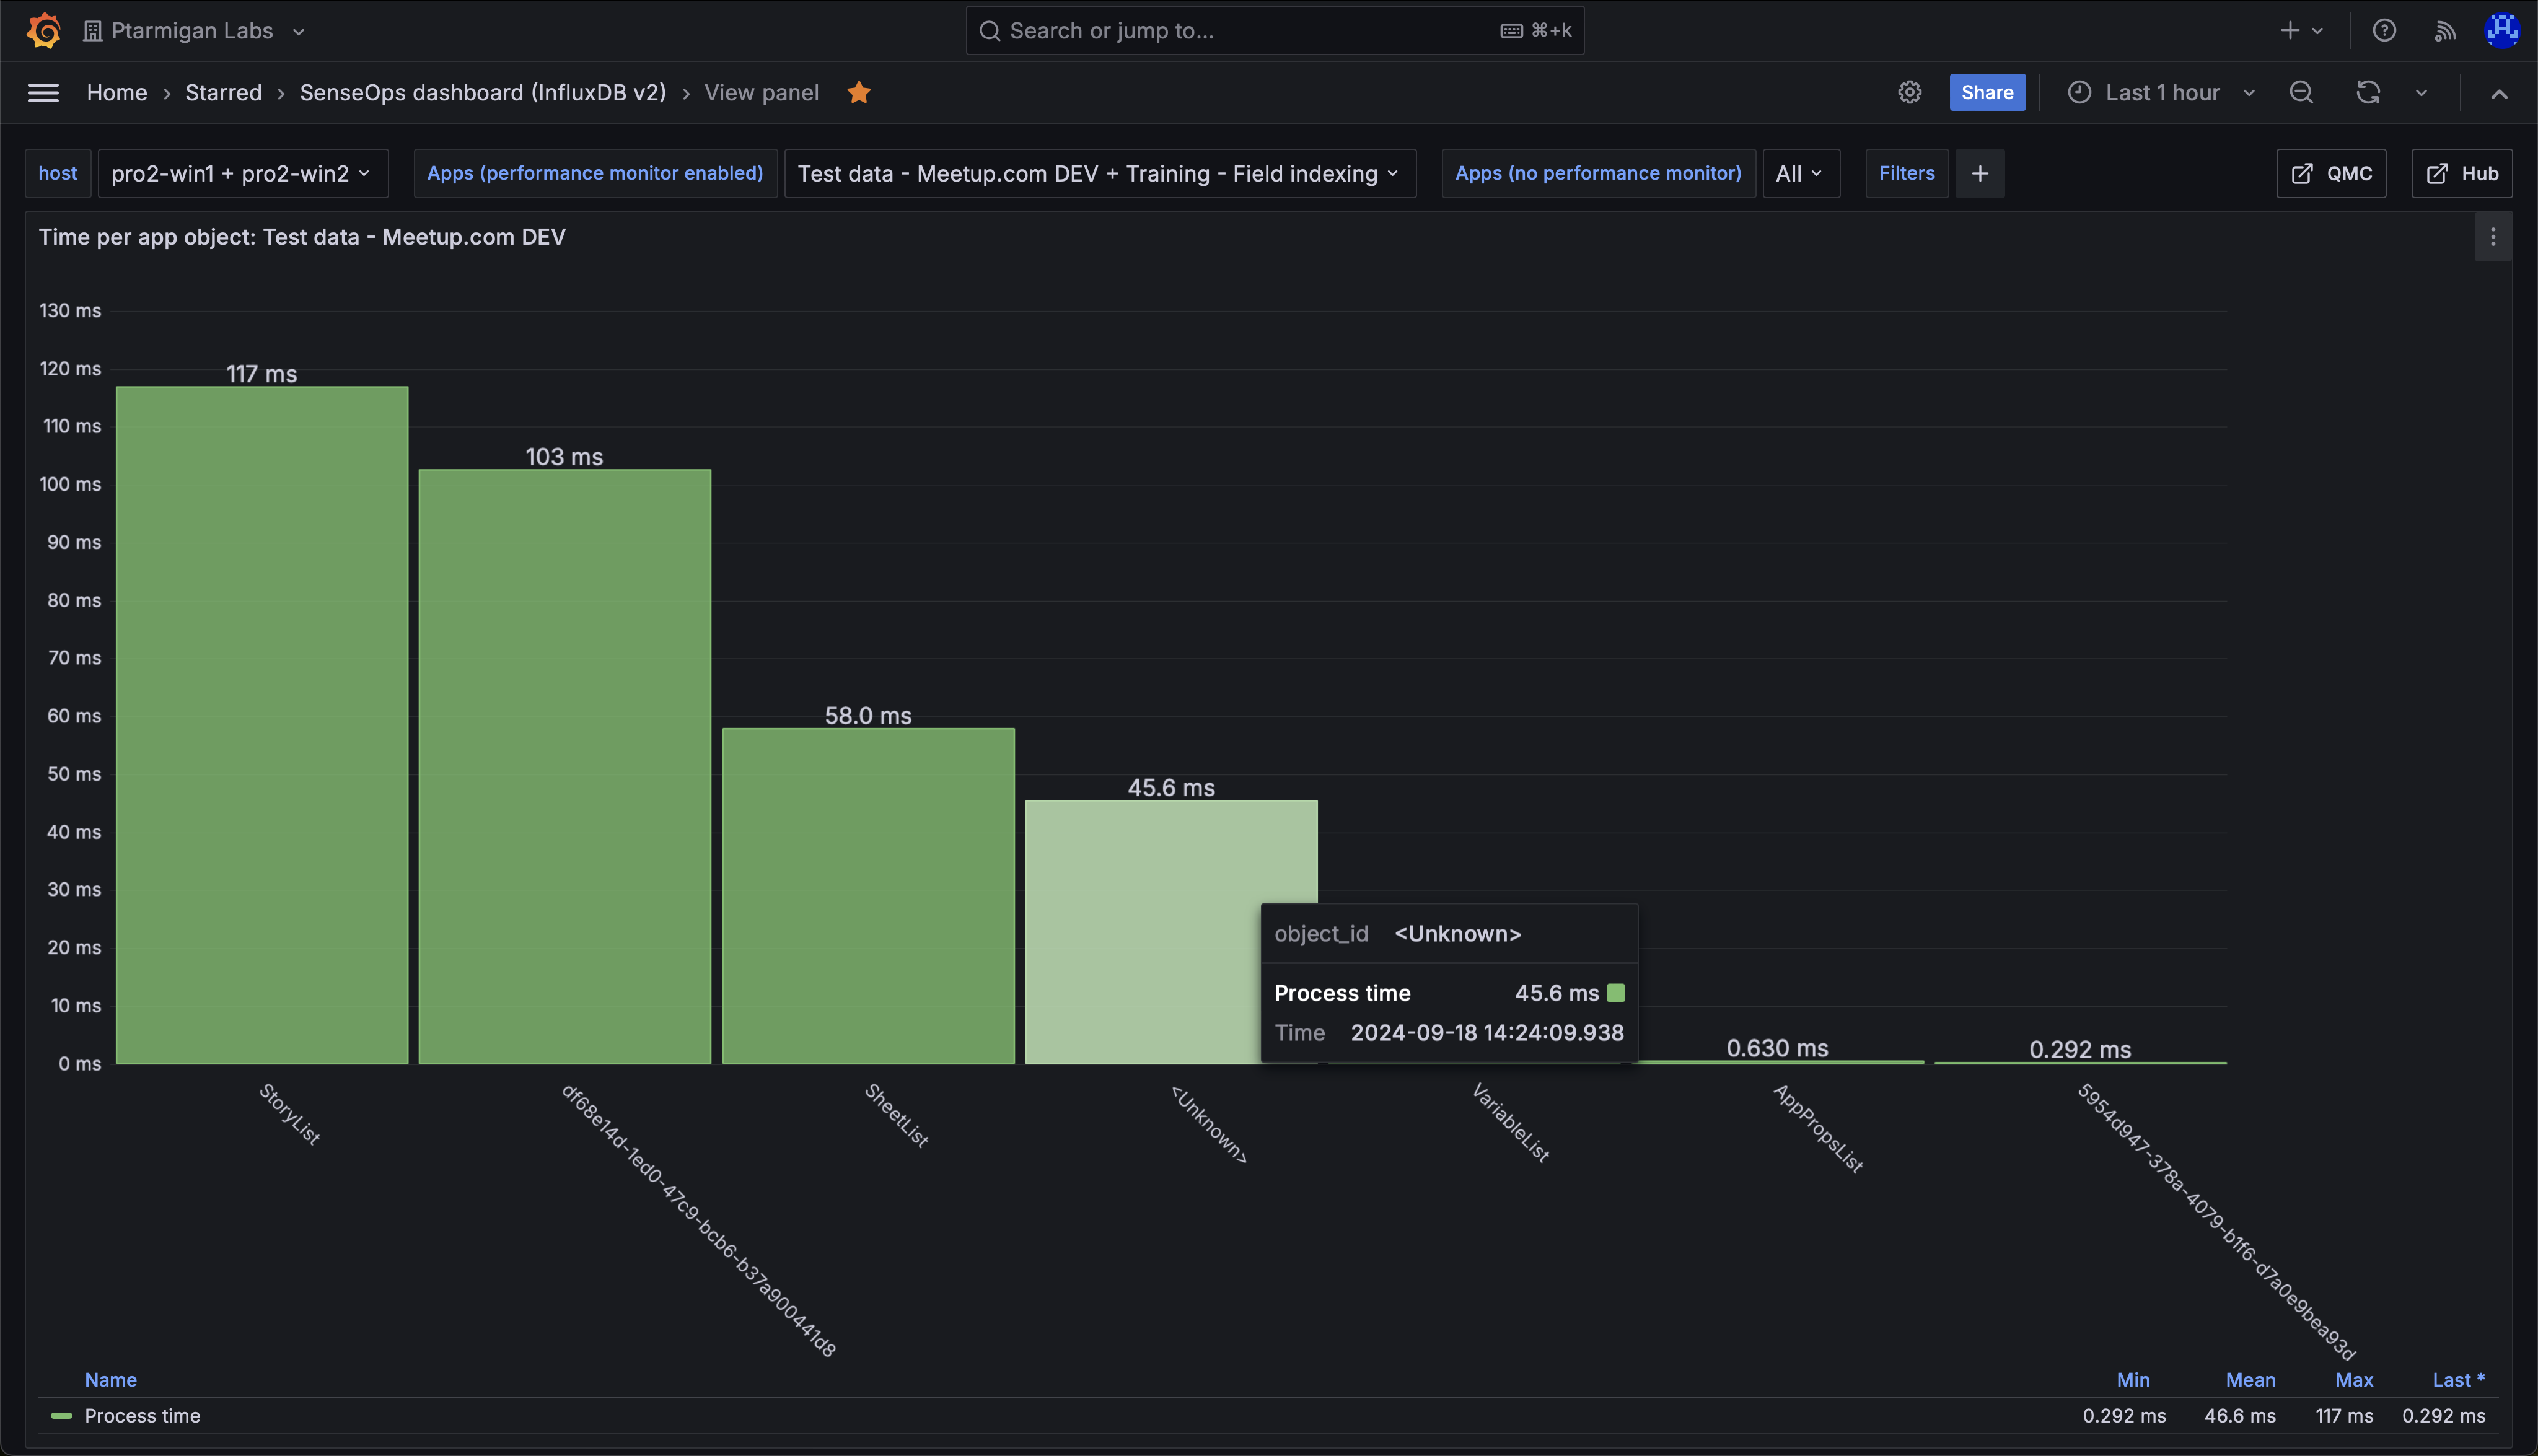Screen dimensions: 2538x1456
Task: Zoom out time range with magnifier icon
Action: (2301, 92)
